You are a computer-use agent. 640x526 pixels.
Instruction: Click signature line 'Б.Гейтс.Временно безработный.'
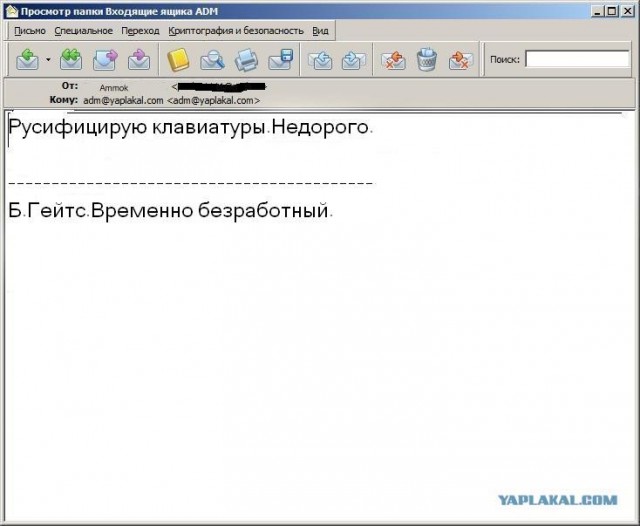coord(171,211)
